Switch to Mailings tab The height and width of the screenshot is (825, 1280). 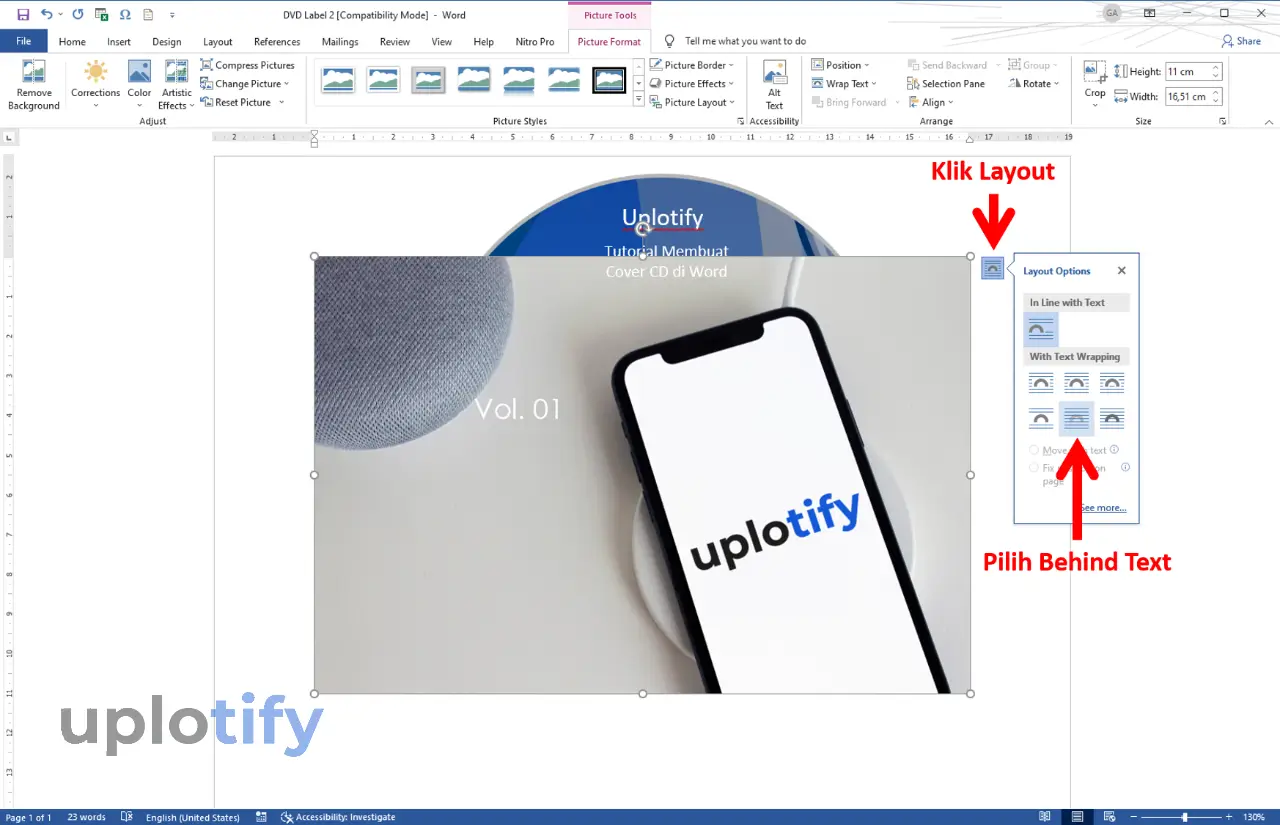click(340, 42)
